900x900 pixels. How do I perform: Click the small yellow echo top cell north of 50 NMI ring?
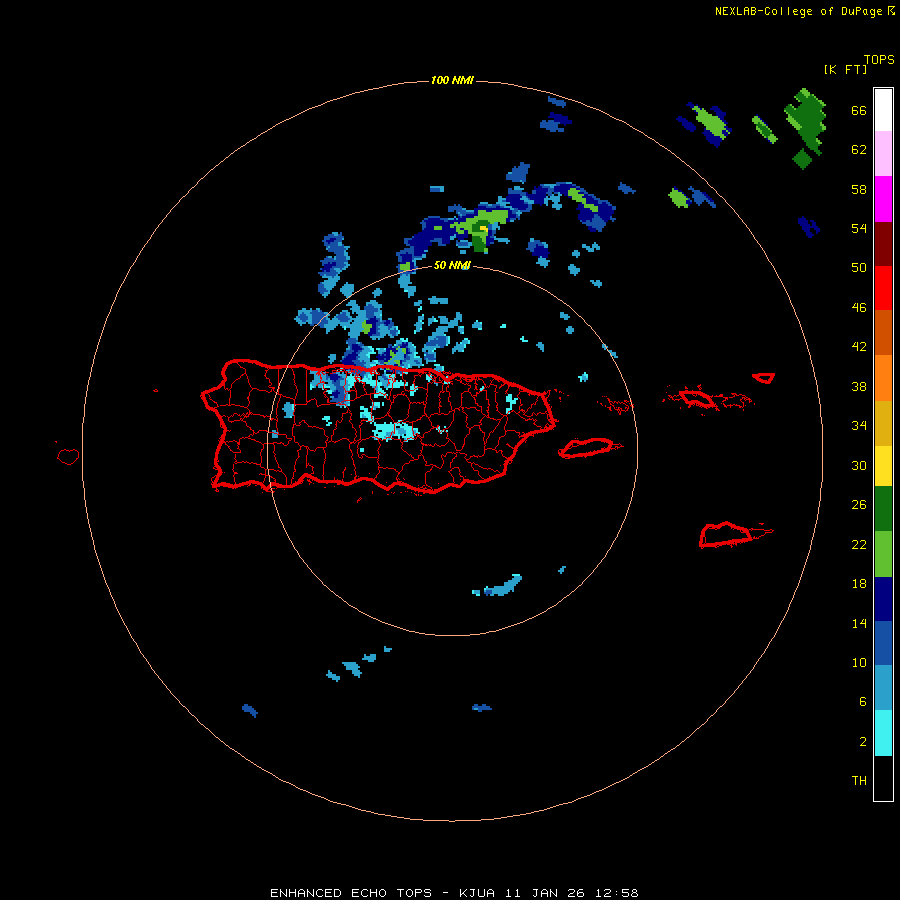point(483,229)
